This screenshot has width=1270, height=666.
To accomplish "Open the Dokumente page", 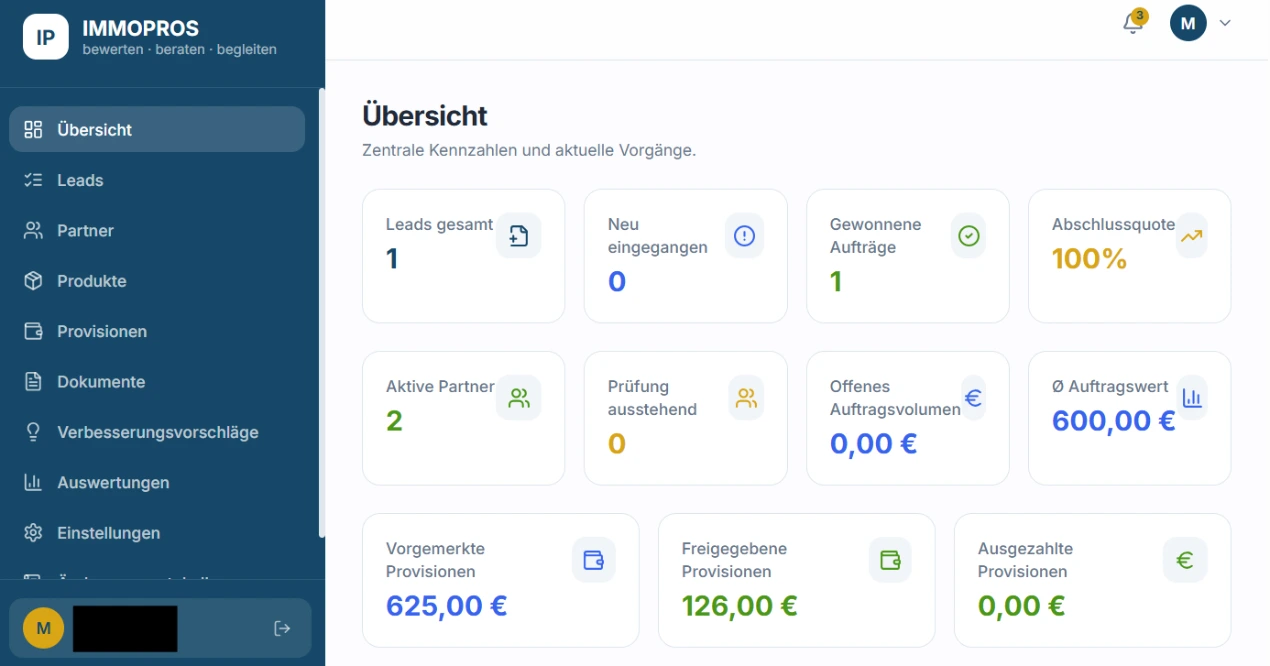I will tap(157, 382).
